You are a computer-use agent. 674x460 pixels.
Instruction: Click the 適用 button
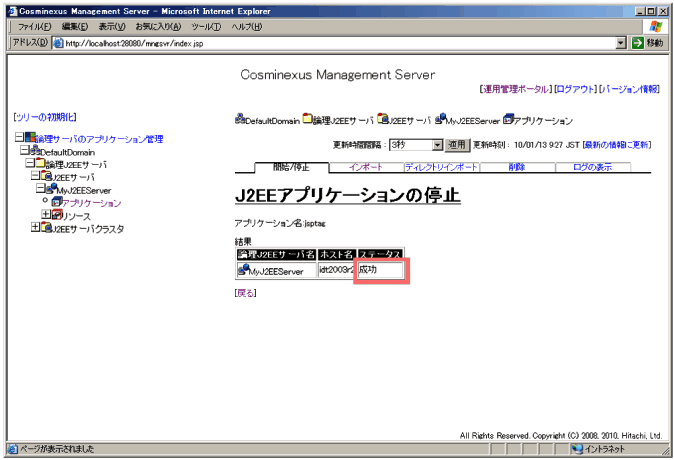click(x=457, y=145)
